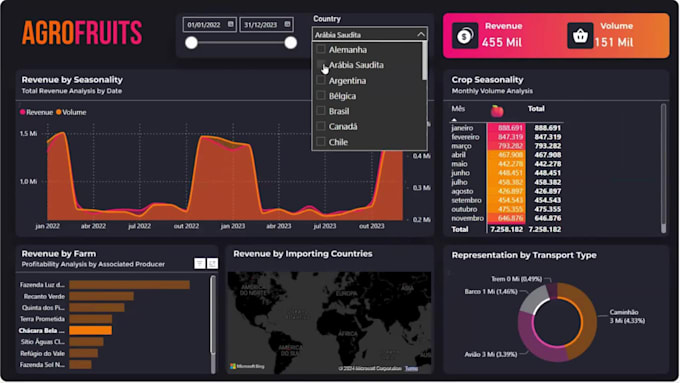Click the Revenue legend marker
This screenshot has height=383, width=680.
23,112
